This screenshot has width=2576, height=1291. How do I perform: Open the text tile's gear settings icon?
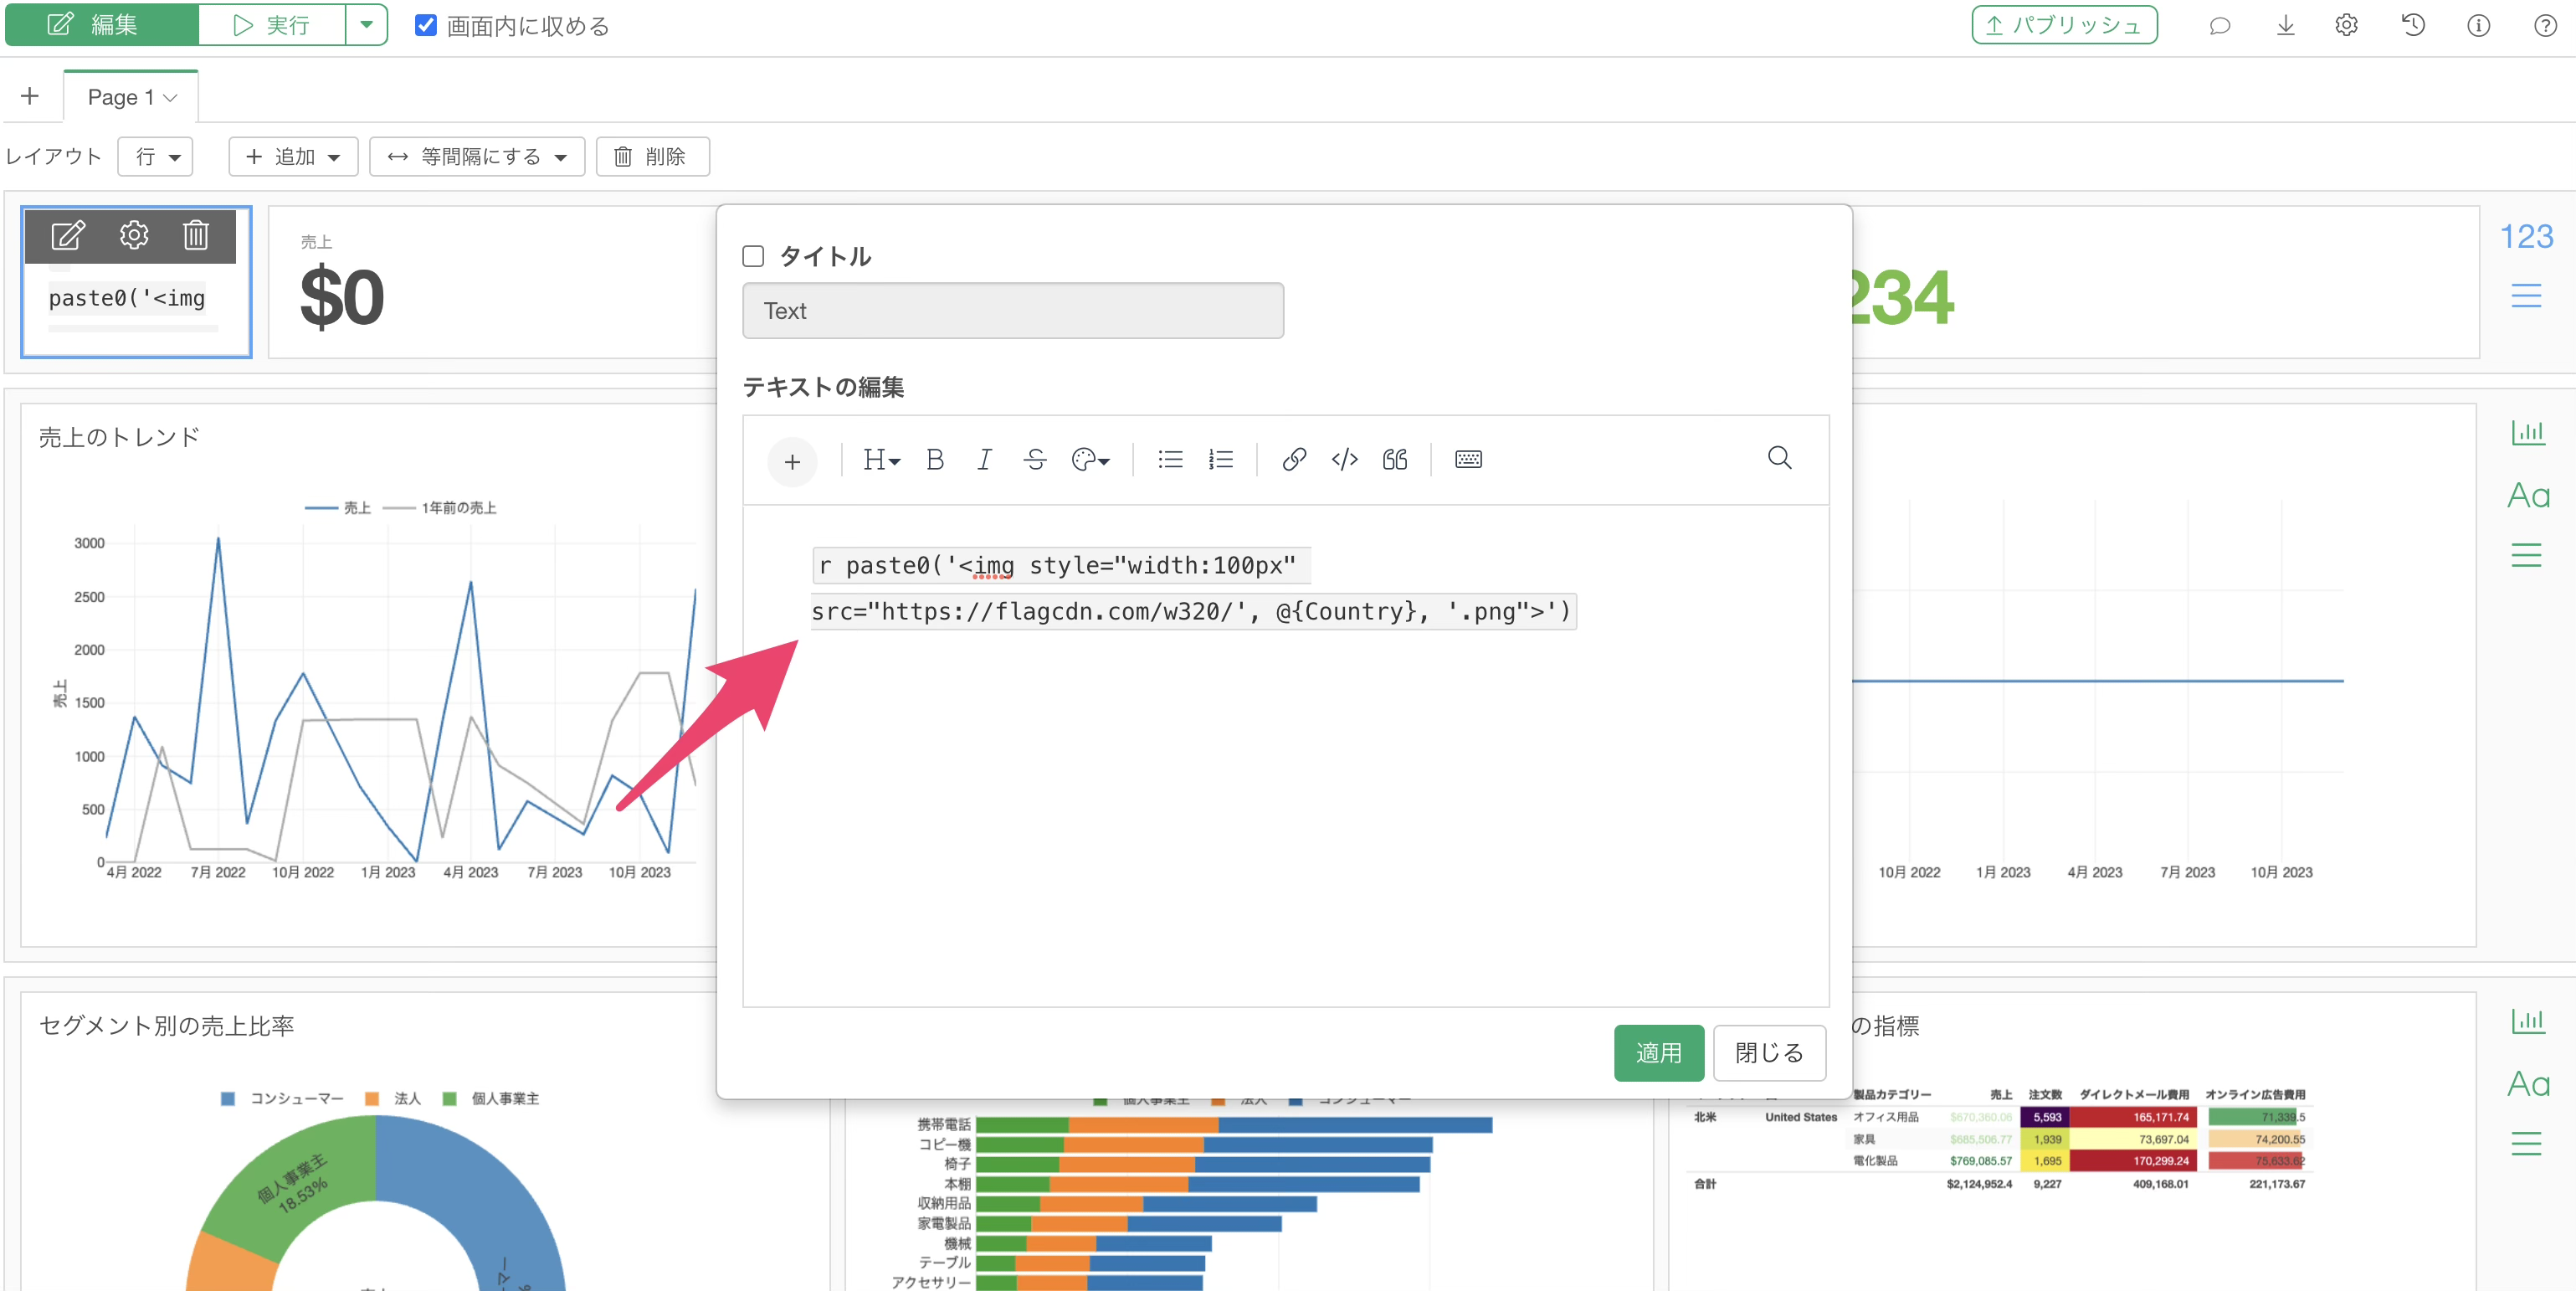pos(133,235)
